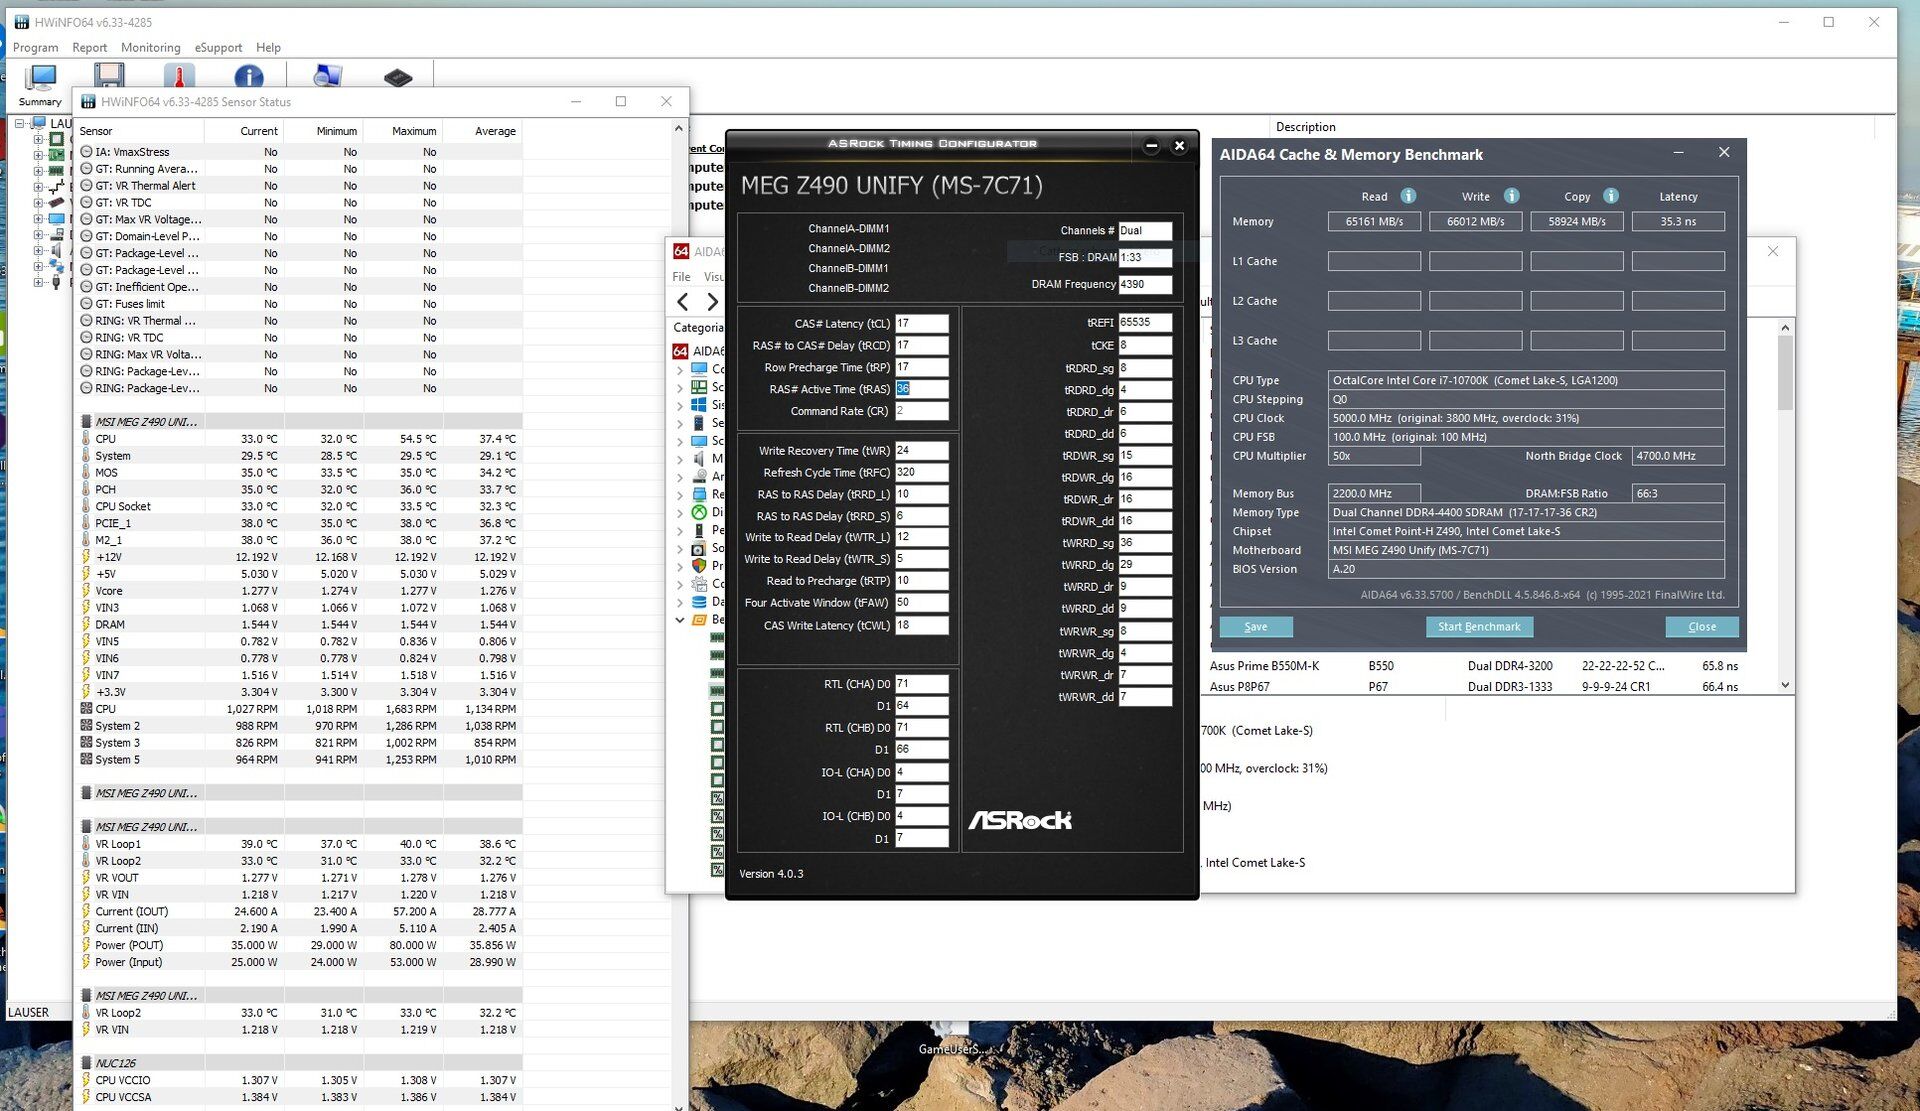Click the IA: VmaxStress sensor icon
This screenshot has width=1920, height=1111.
[87, 152]
